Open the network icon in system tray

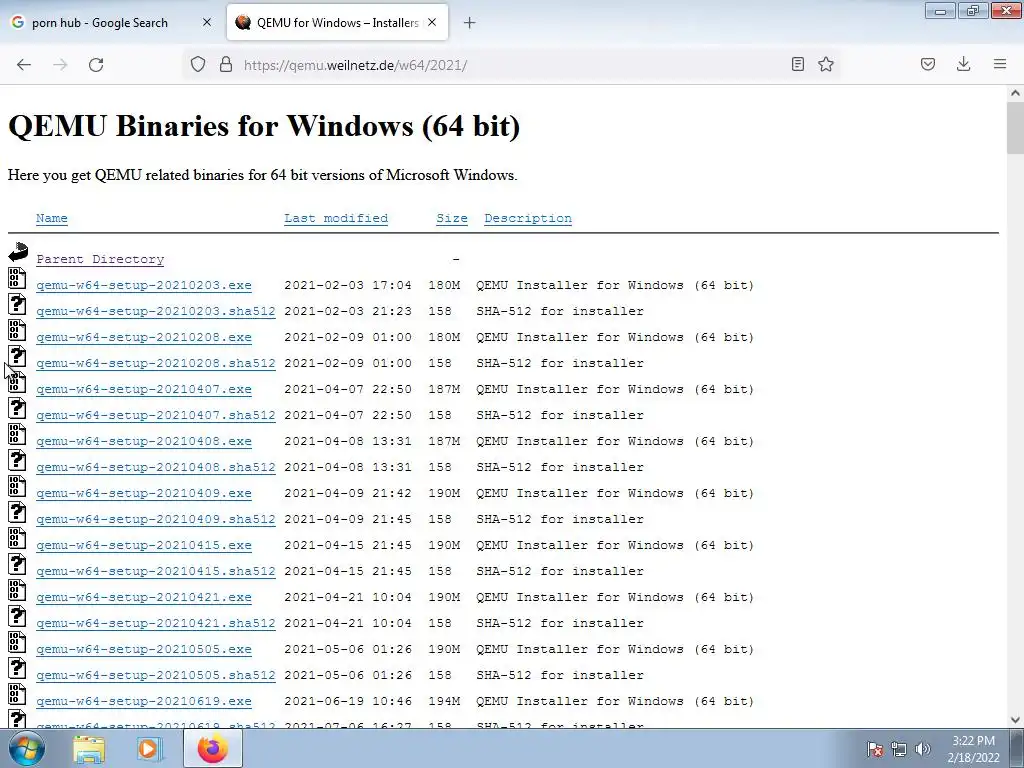coord(899,749)
